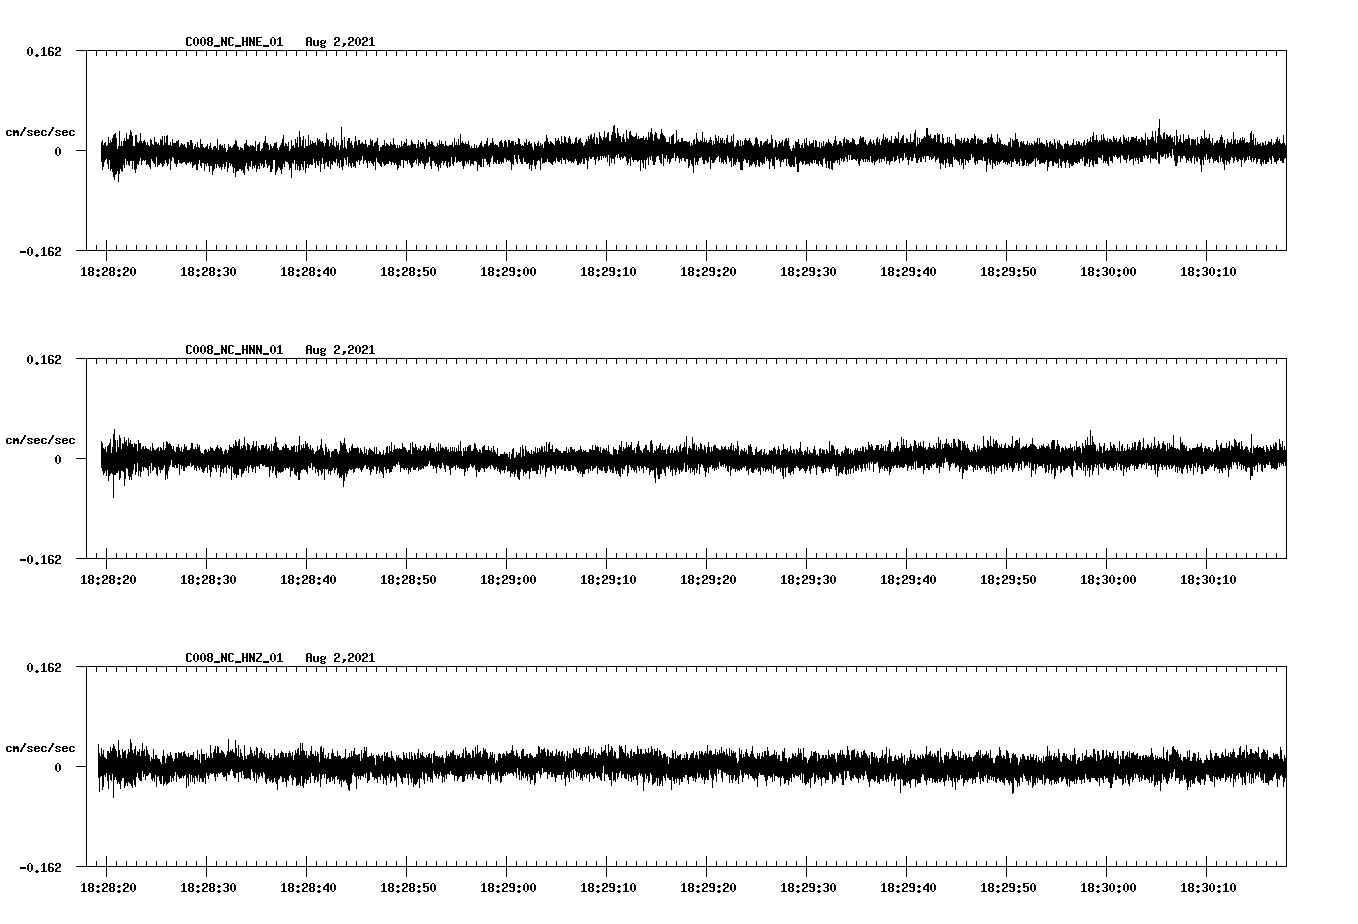Click -0.162 lower limit on HNN plot

point(40,559)
